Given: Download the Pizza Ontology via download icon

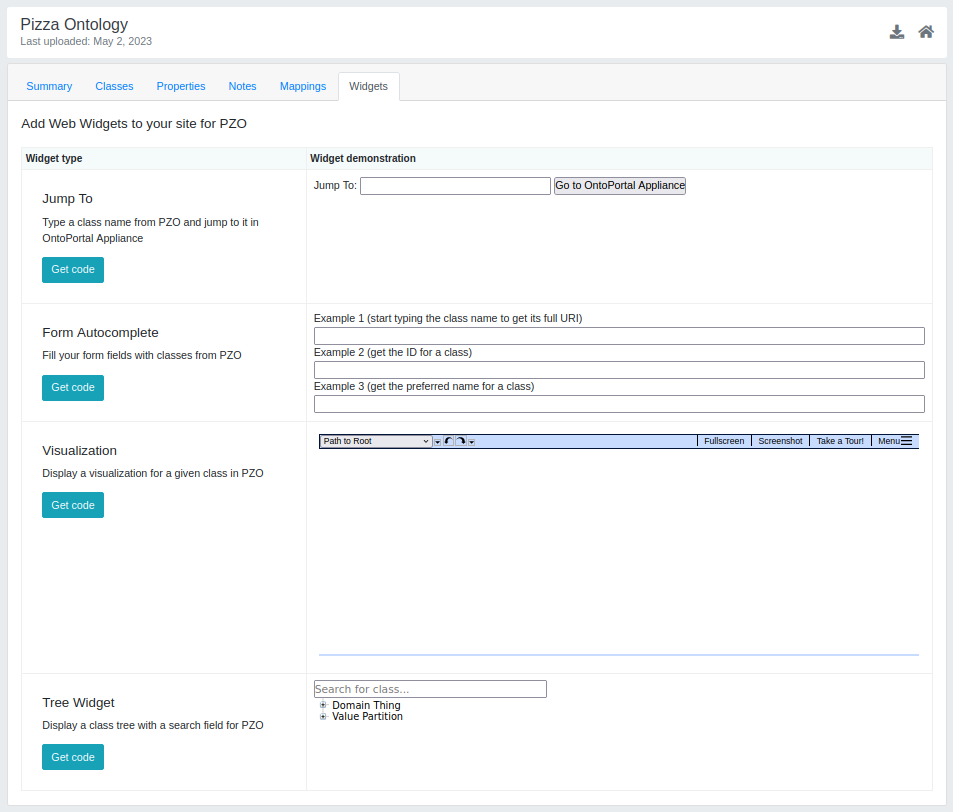Looking at the screenshot, I should pos(897,32).
